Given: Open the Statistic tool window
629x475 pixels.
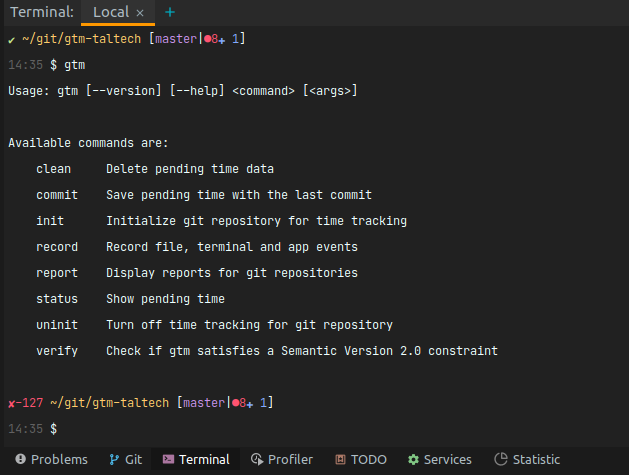Looking at the screenshot, I should tap(527, 459).
